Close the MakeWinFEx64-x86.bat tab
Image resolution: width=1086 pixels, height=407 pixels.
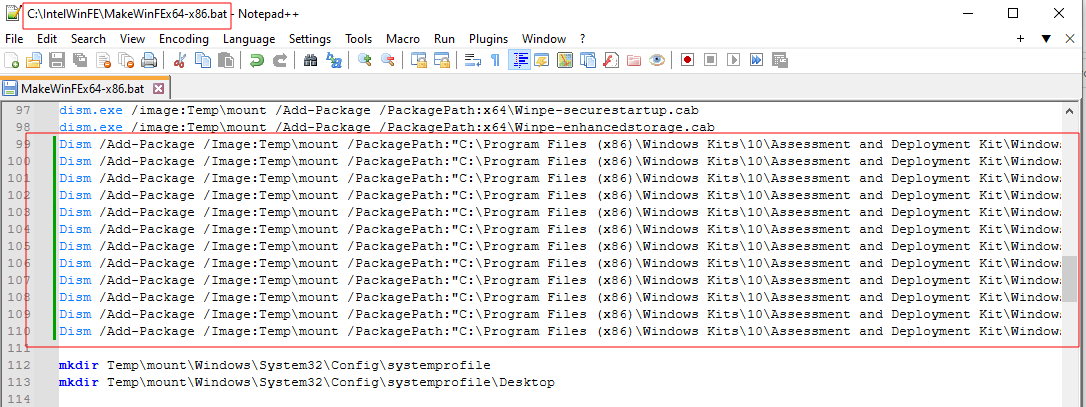[x=158, y=88]
